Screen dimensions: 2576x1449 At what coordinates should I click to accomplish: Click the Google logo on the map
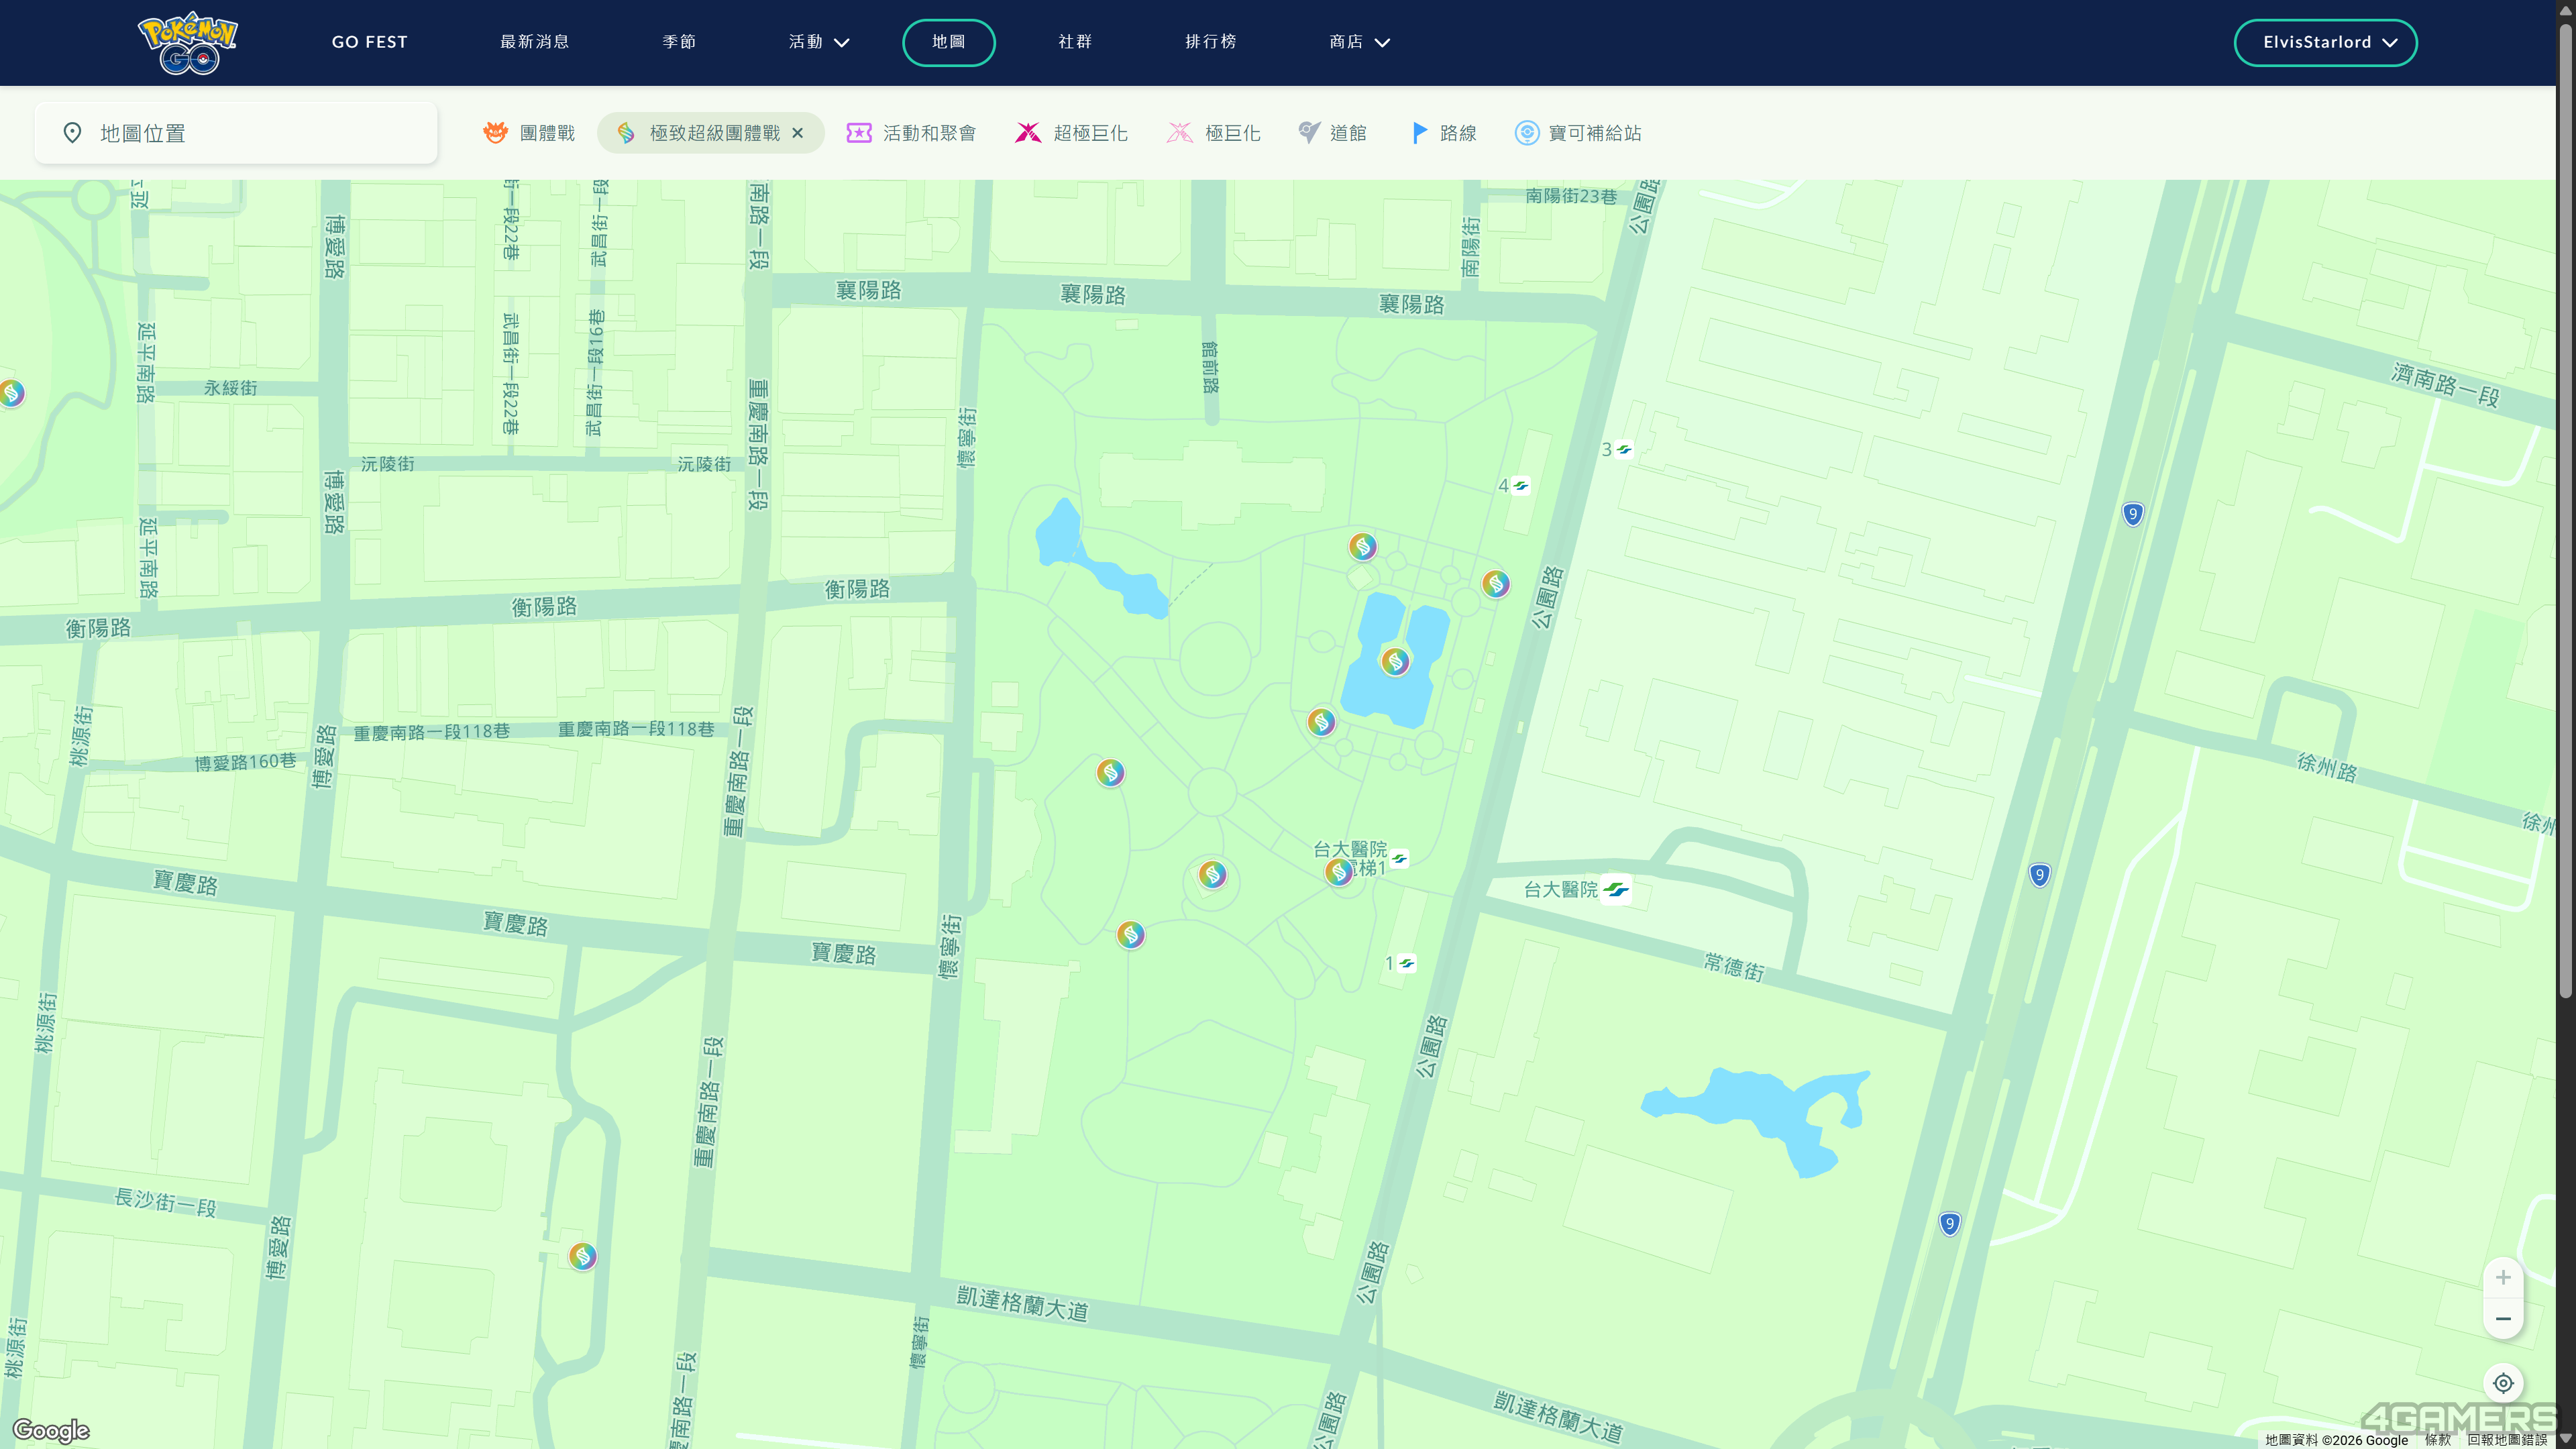[x=51, y=1431]
